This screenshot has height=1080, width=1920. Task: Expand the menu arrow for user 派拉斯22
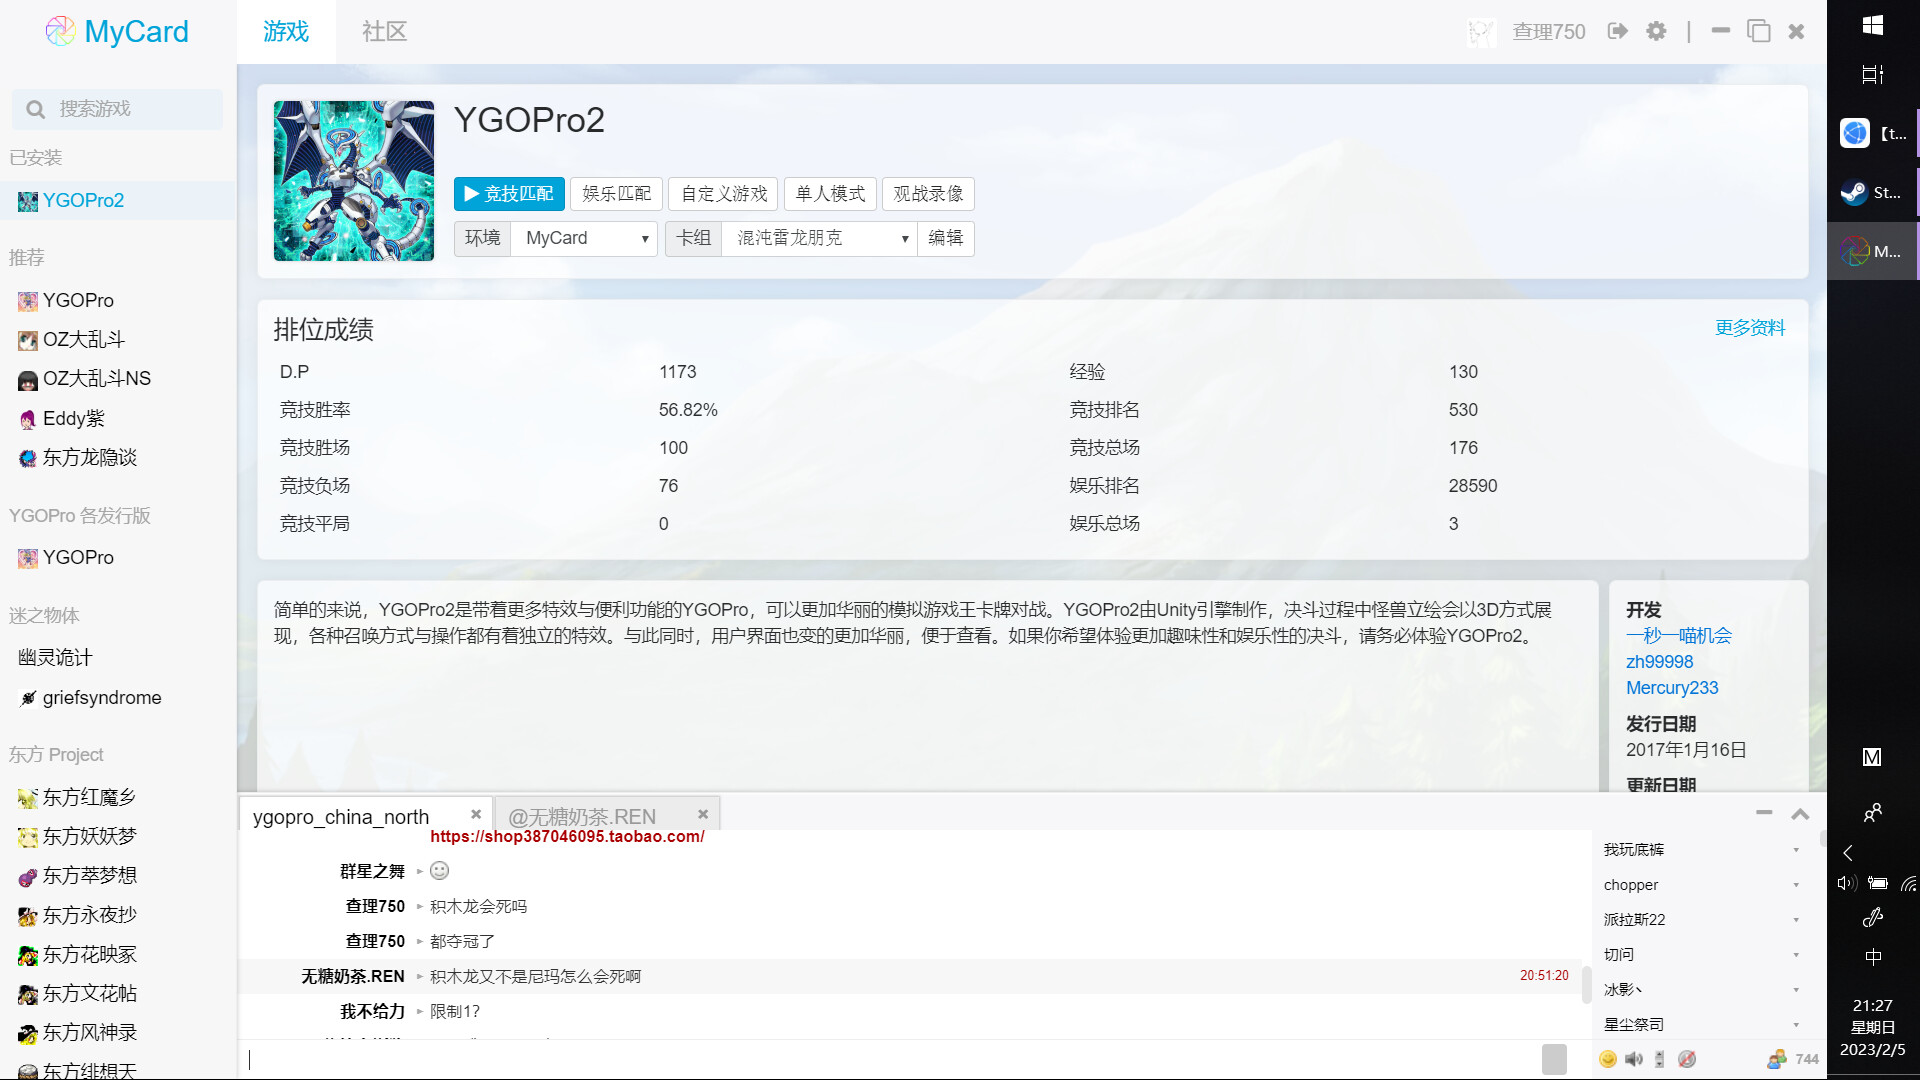tap(1796, 920)
